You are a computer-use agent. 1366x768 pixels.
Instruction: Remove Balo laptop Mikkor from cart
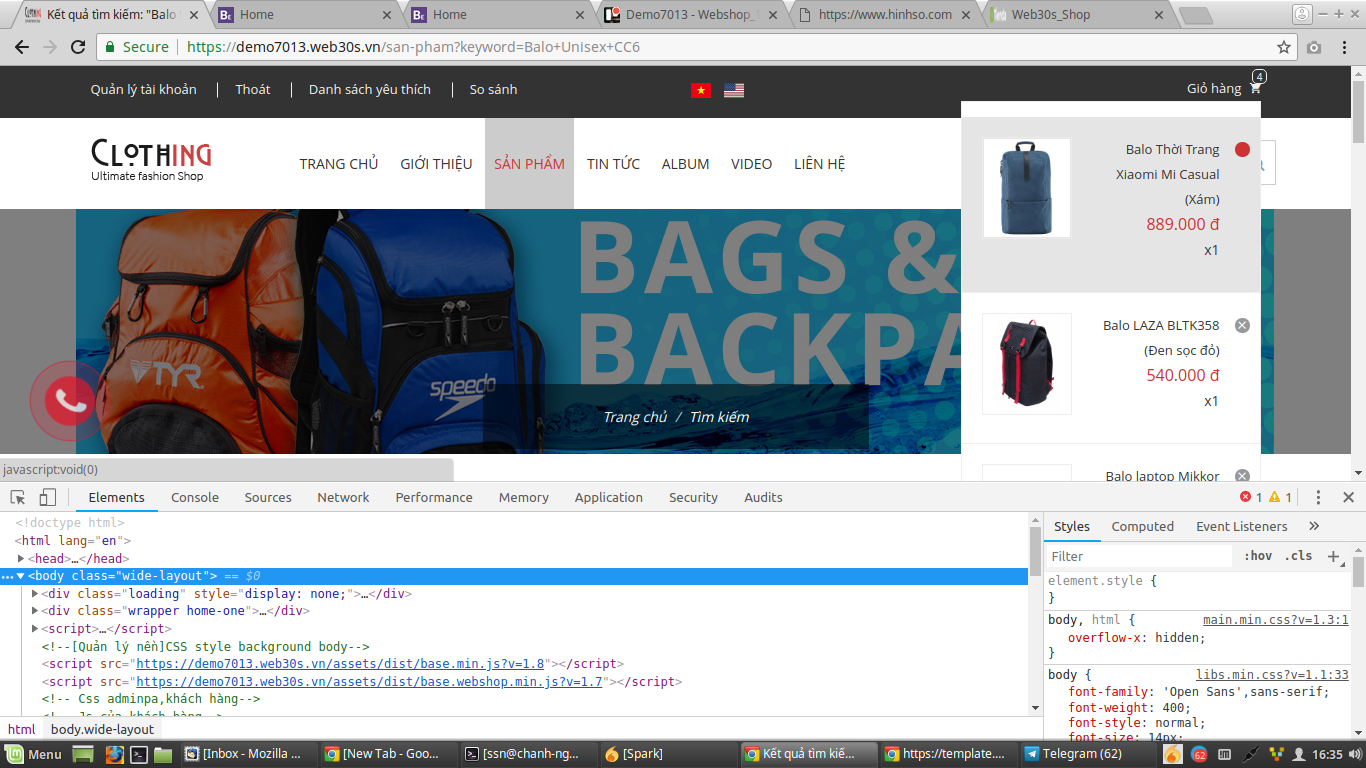click(x=1242, y=476)
